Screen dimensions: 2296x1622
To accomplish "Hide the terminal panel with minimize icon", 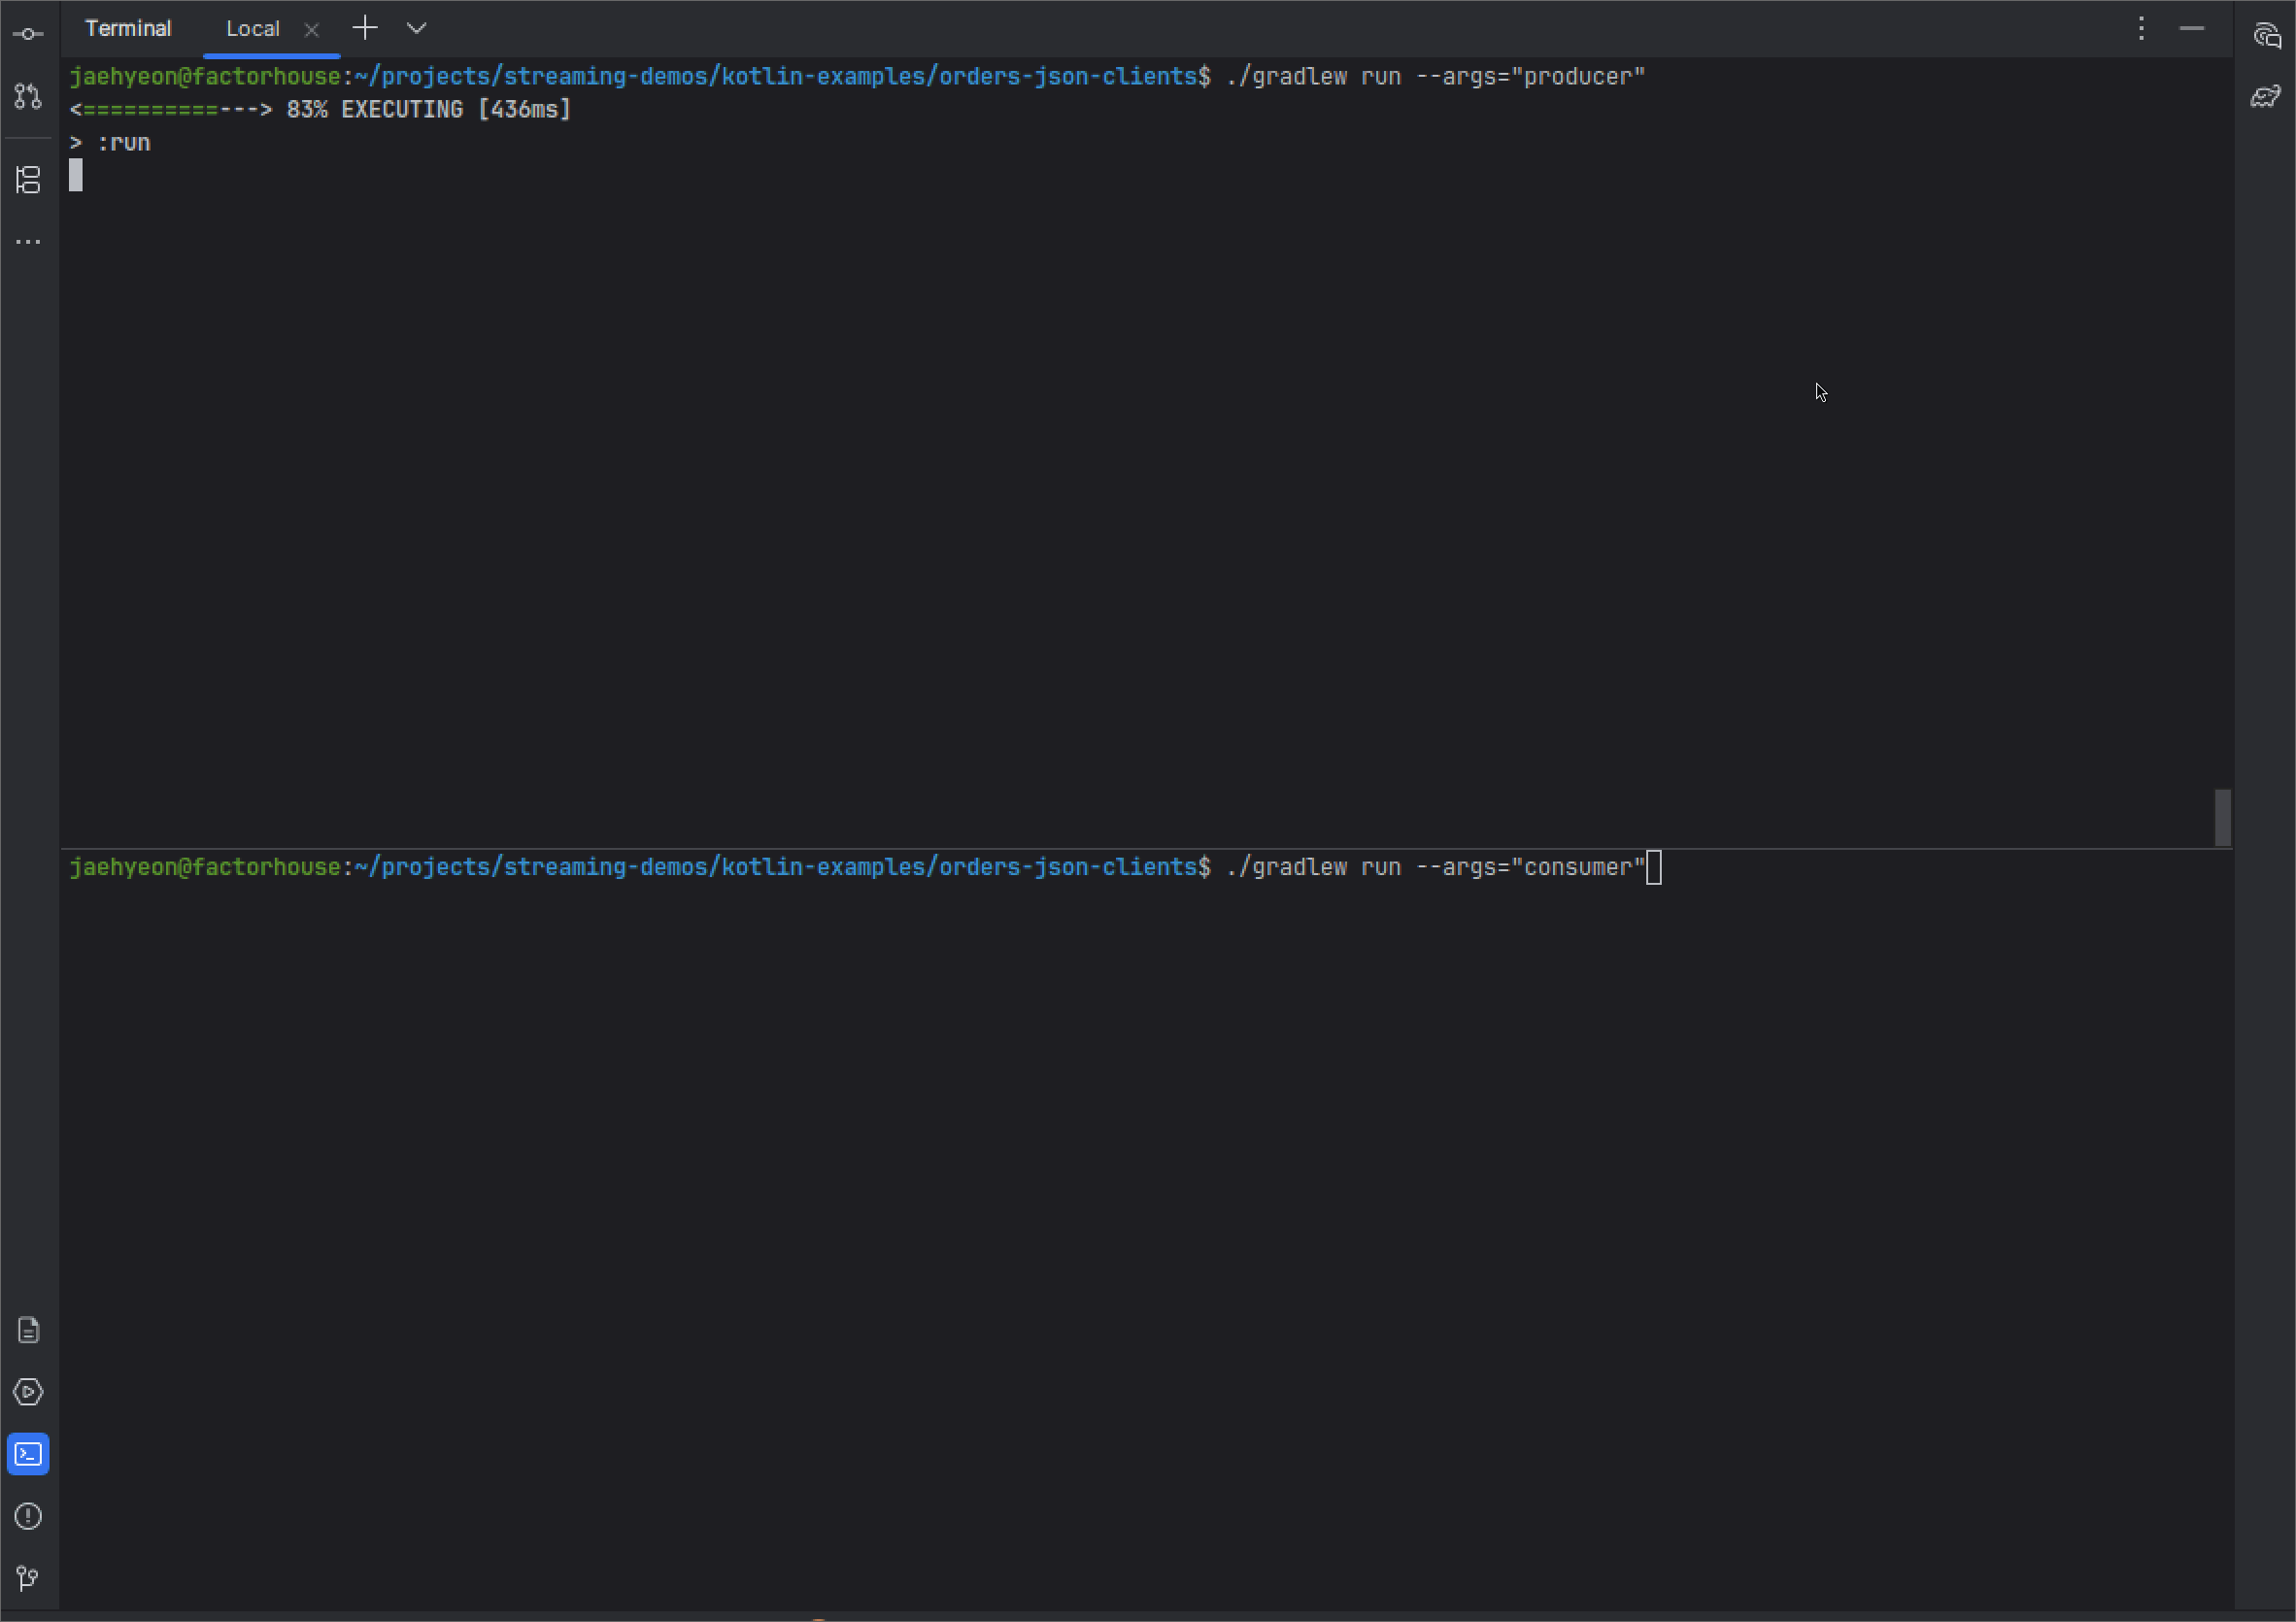I will tap(2192, 28).
